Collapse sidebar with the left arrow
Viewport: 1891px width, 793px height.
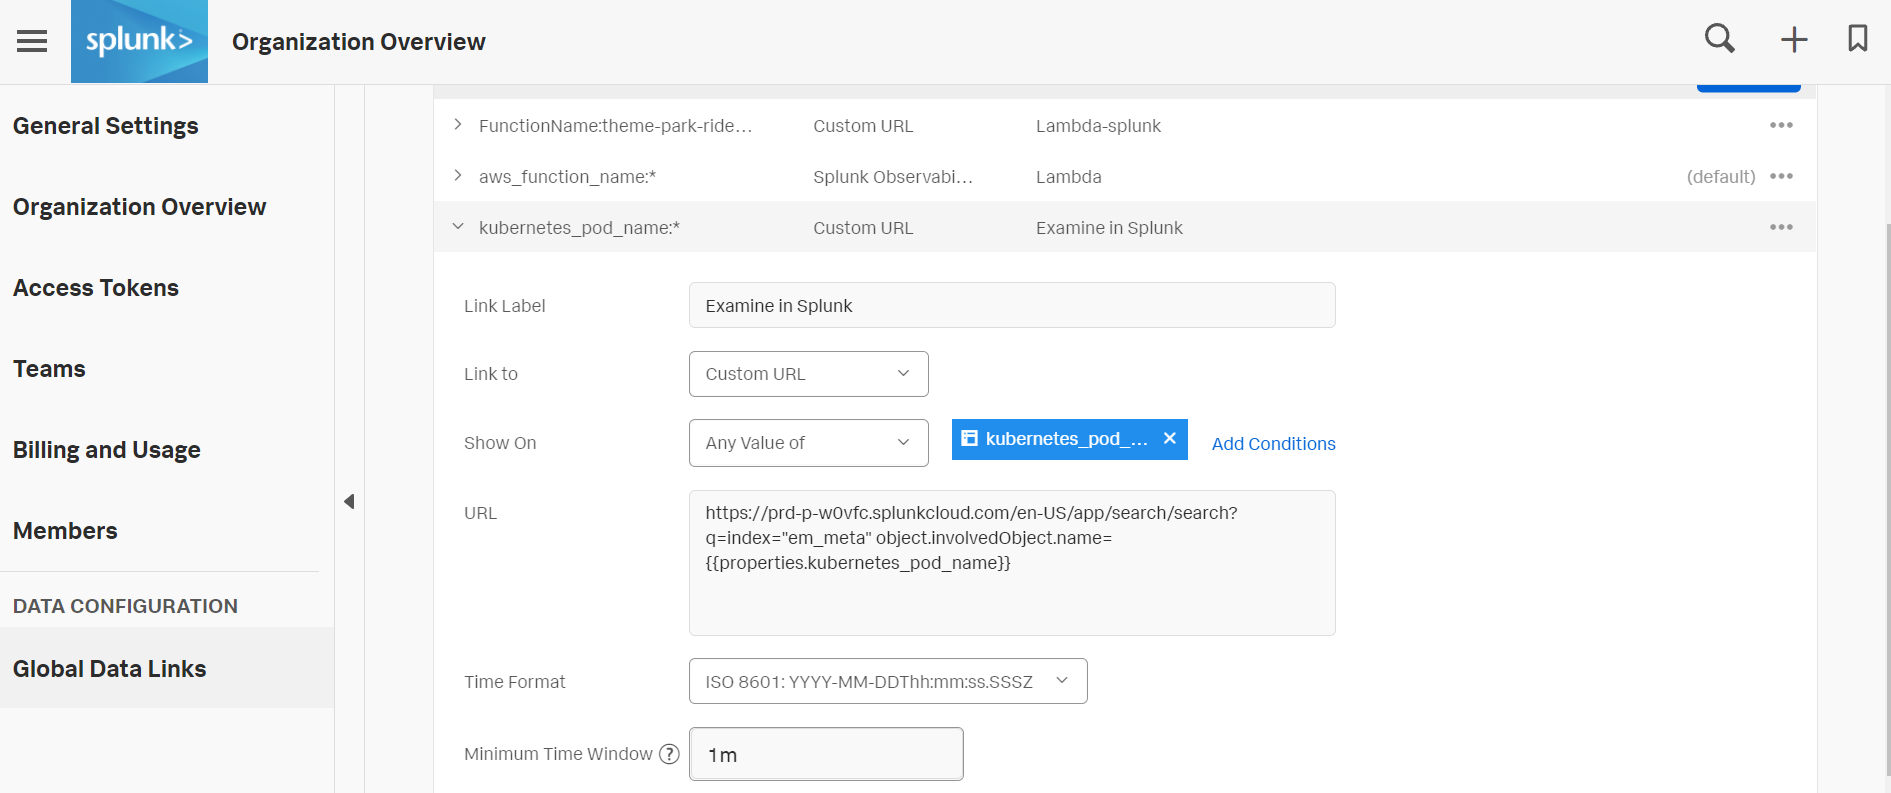click(x=349, y=501)
